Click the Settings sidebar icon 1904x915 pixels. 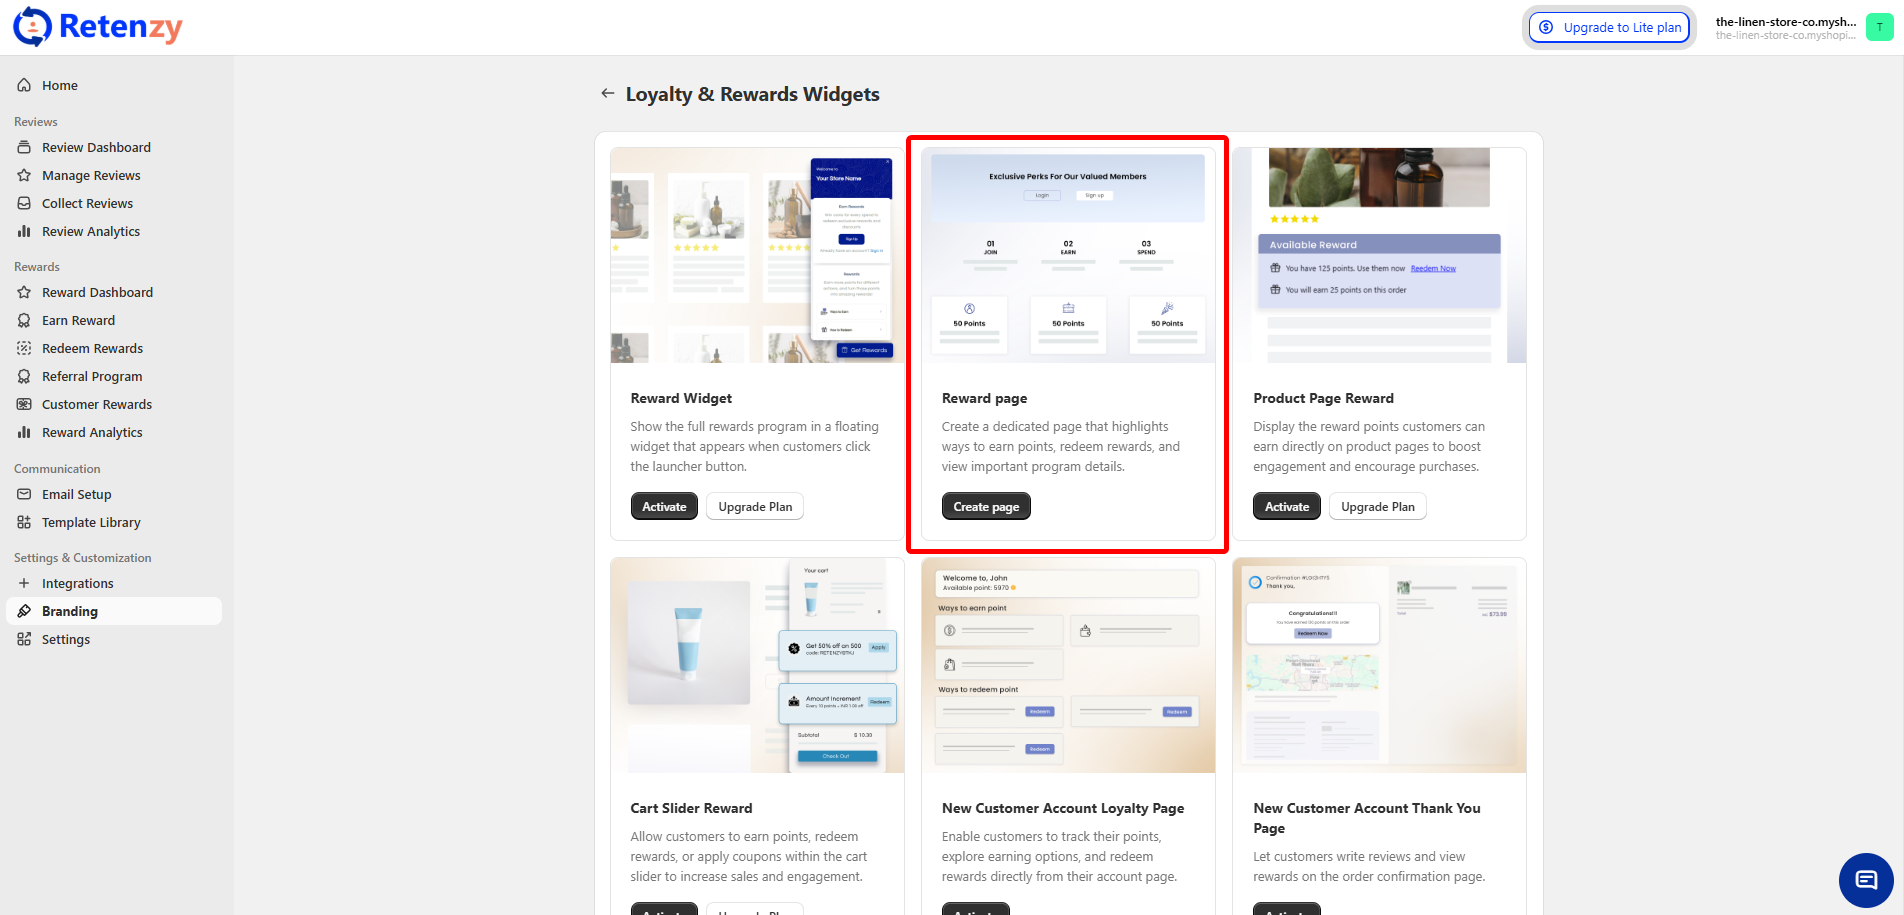pyautogui.click(x=24, y=639)
